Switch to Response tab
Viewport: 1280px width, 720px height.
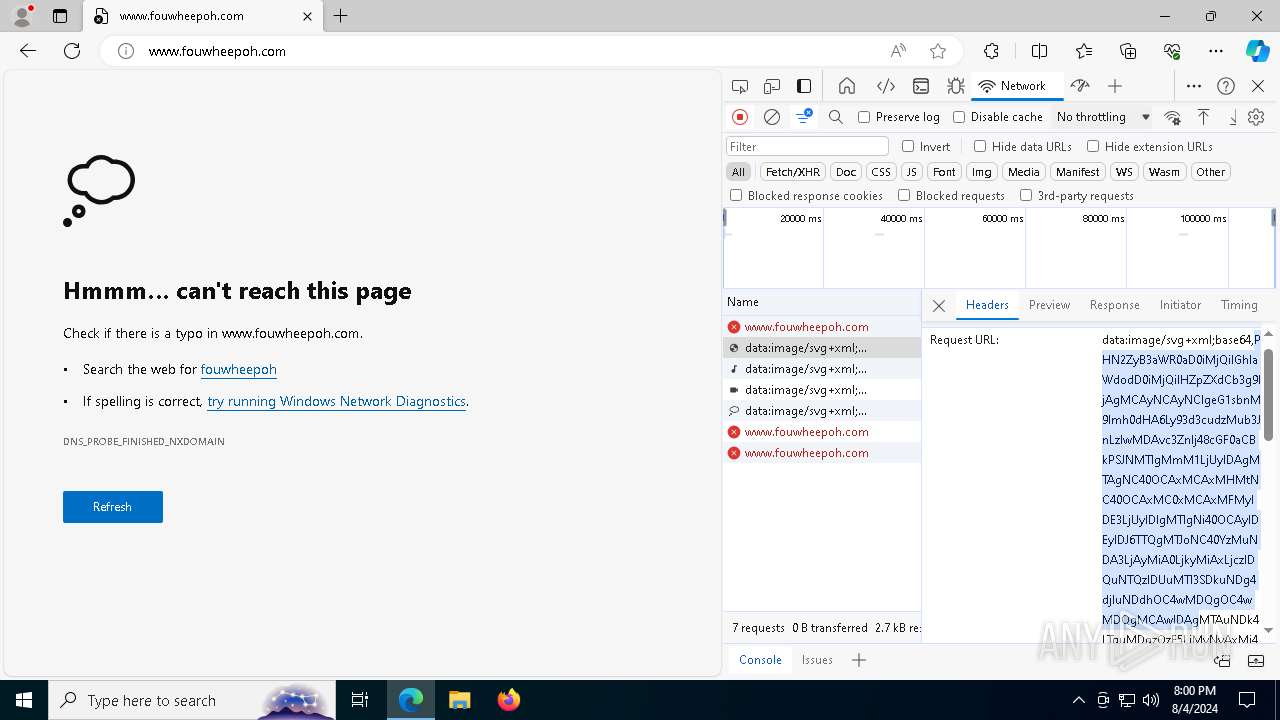pos(1114,305)
